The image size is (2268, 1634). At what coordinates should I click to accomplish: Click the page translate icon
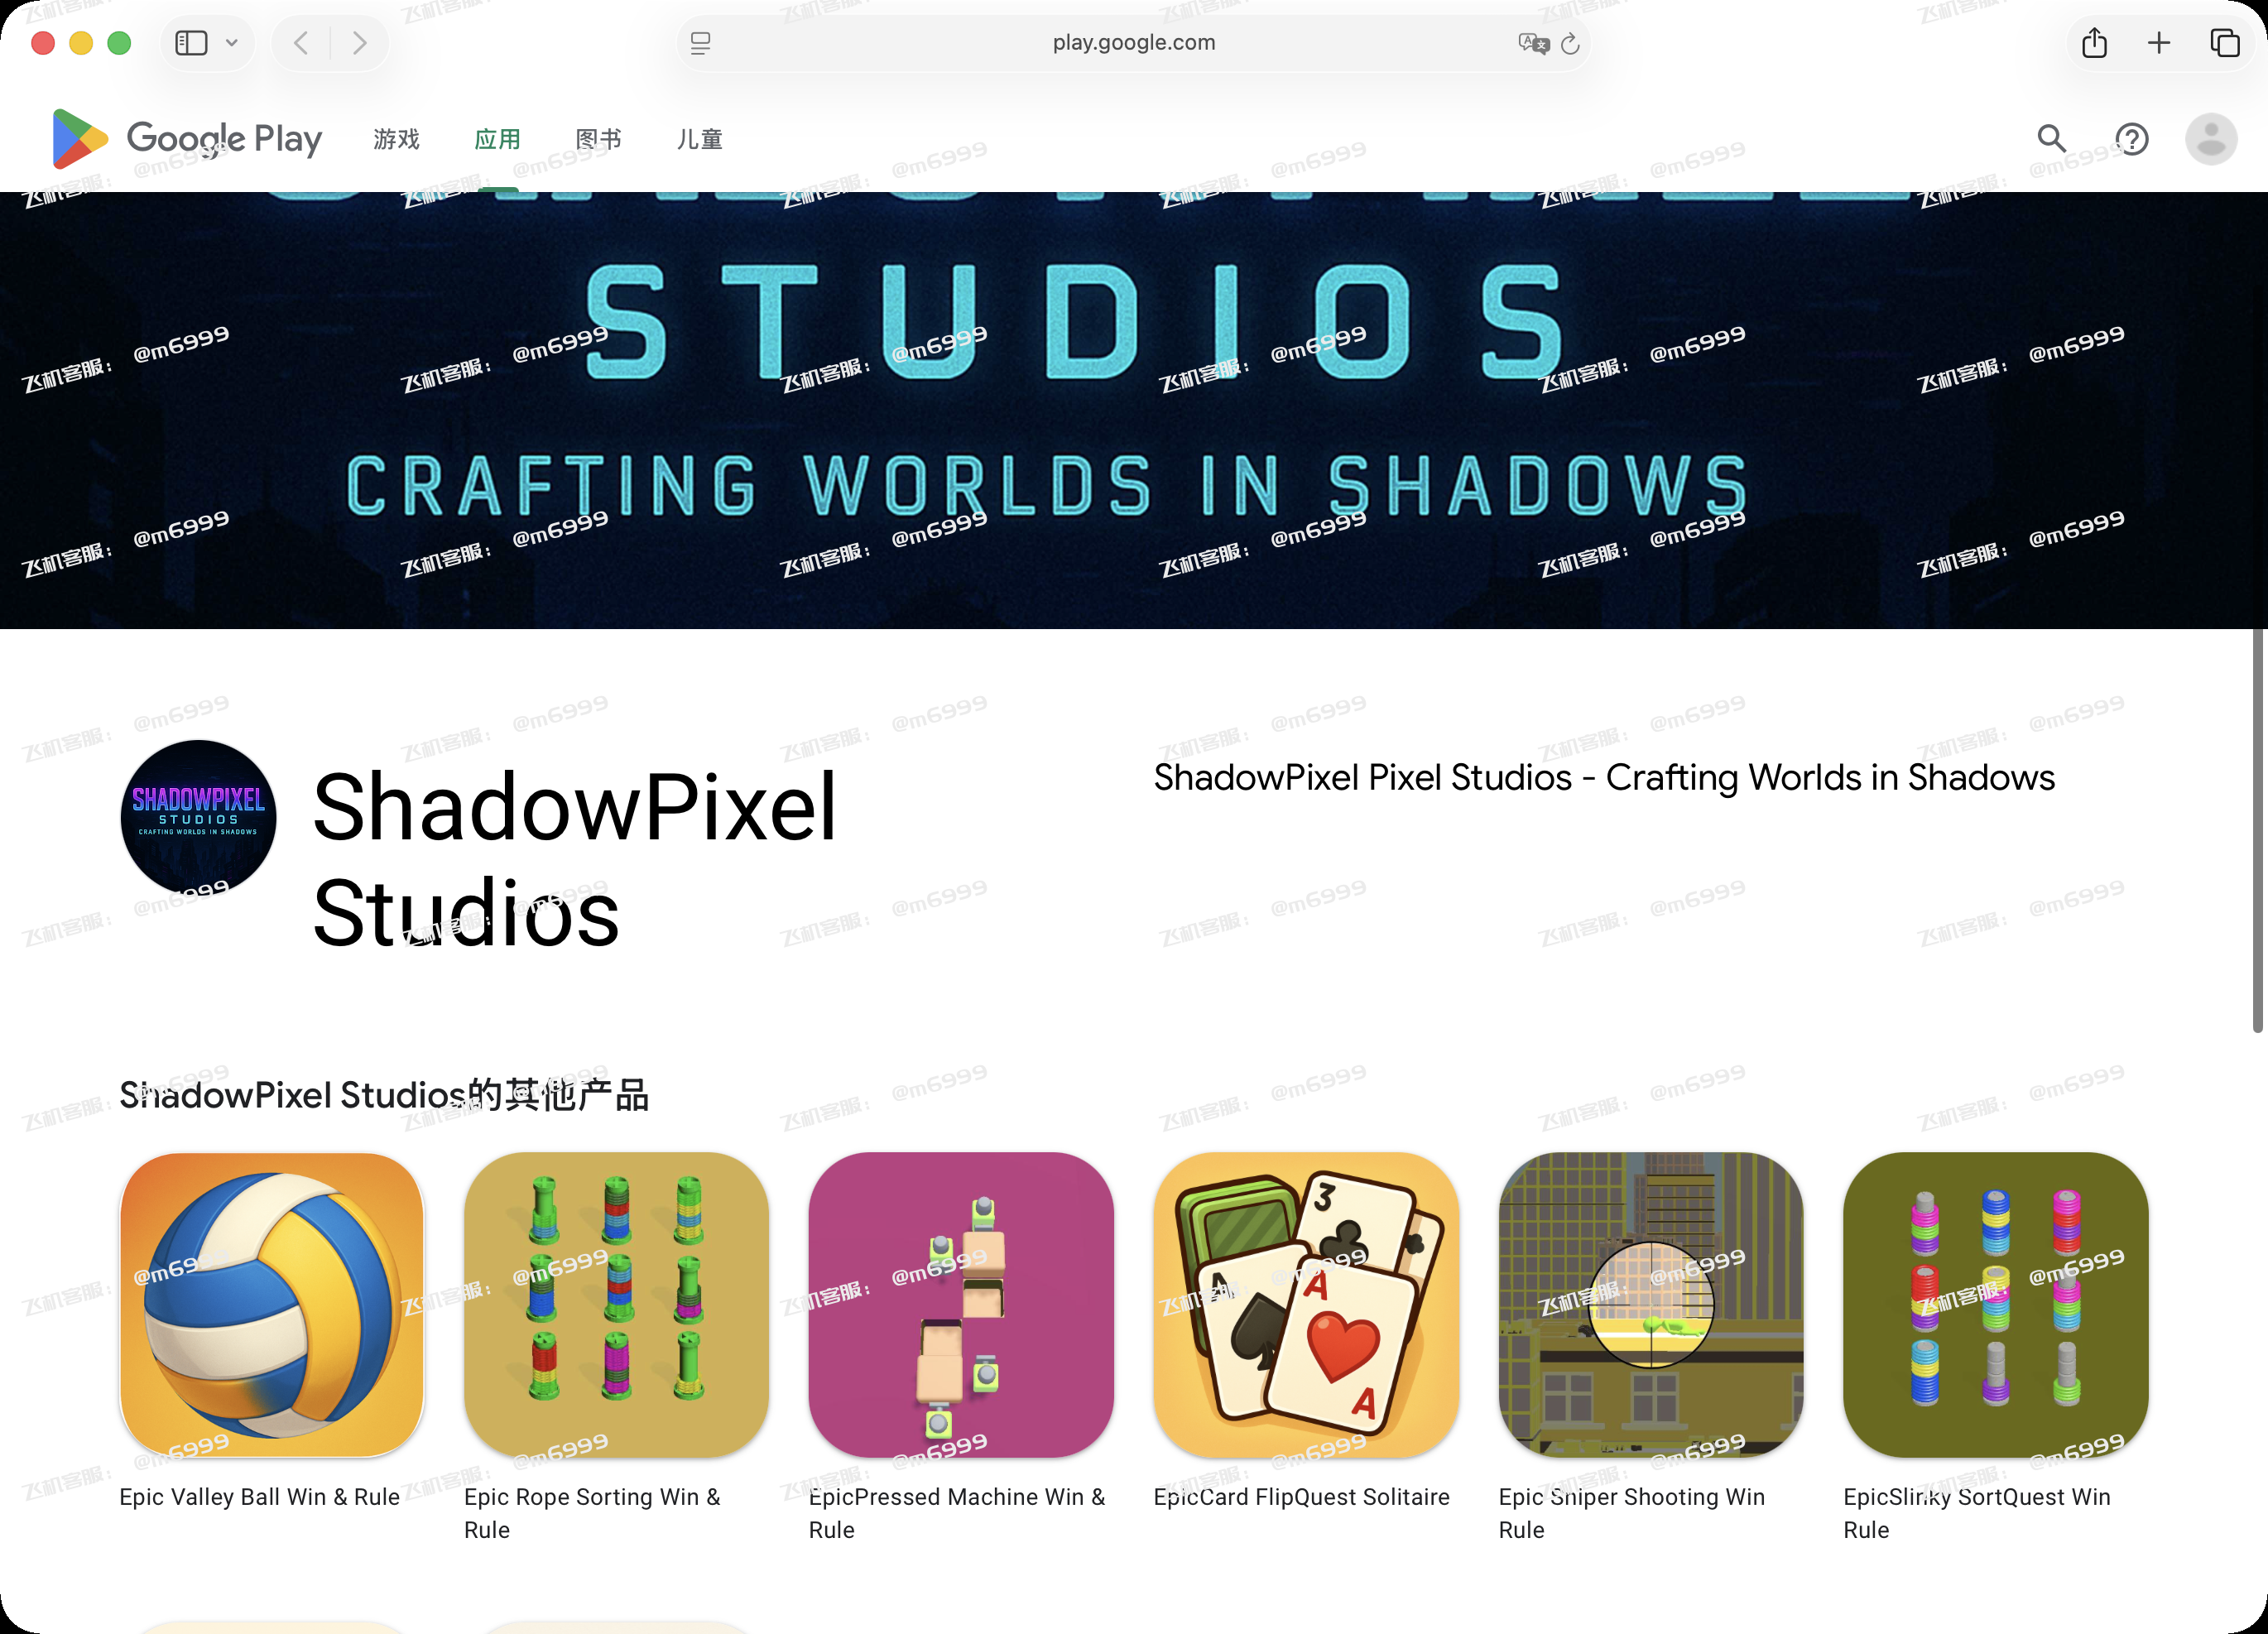click(x=1533, y=43)
